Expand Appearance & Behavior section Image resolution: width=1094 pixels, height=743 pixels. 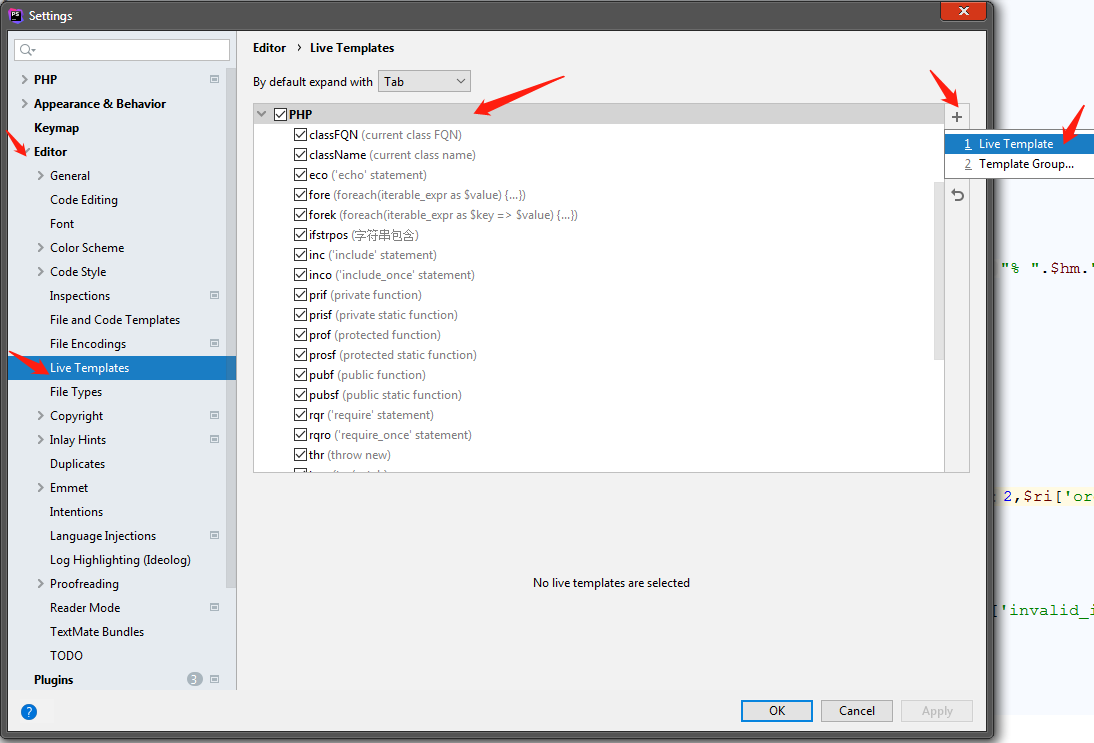[24, 103]
